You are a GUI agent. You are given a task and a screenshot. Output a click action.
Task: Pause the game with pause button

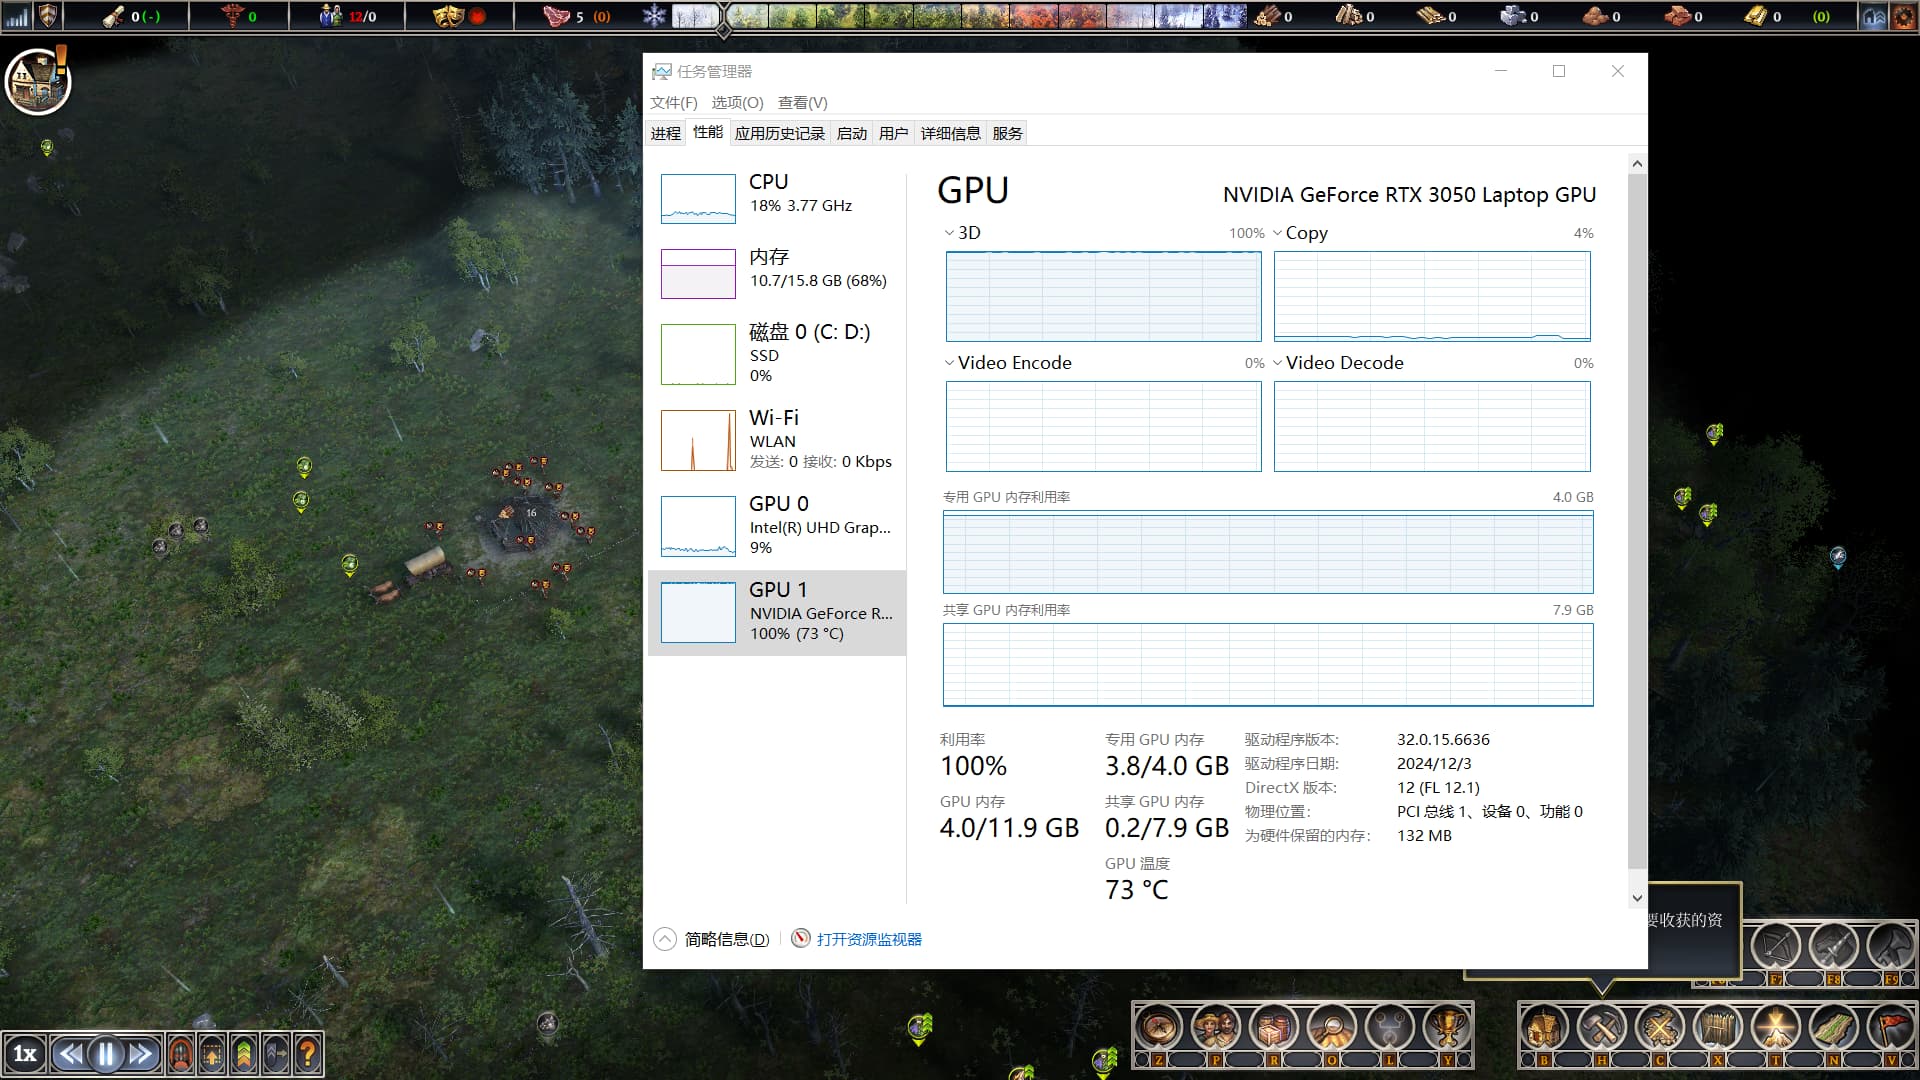(106, 1053)
